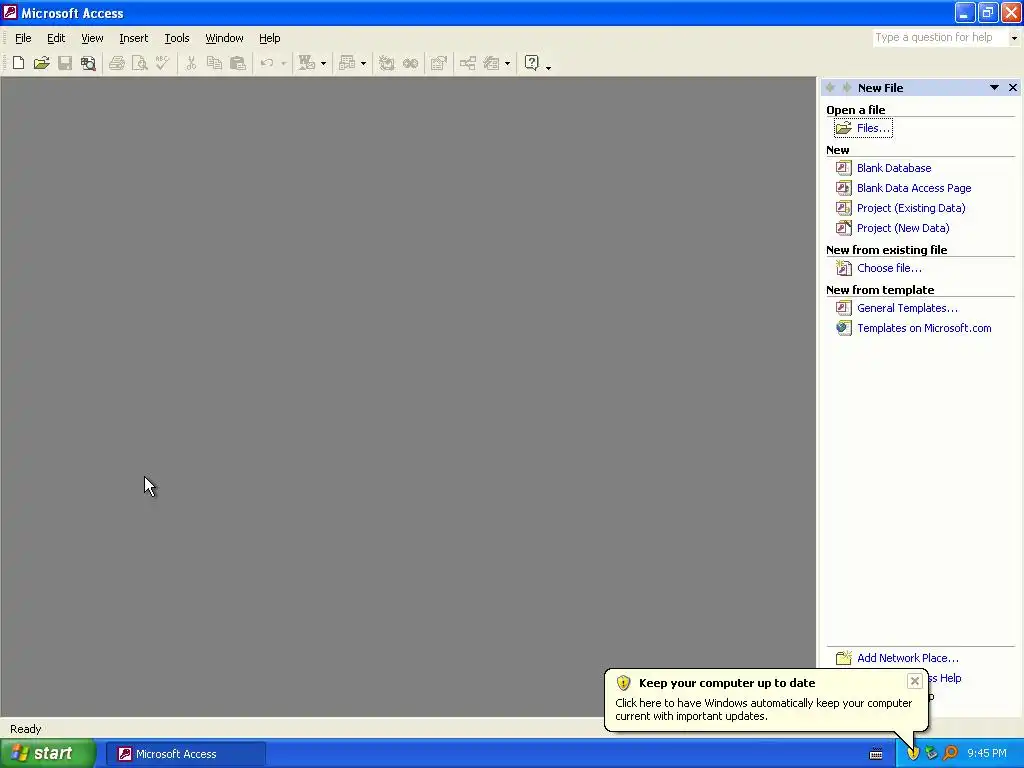Expand the OfficeLinks dropdown arrow
This screenshot has height=768, width=1024.
pyautogui.click(x=323, y=63)
